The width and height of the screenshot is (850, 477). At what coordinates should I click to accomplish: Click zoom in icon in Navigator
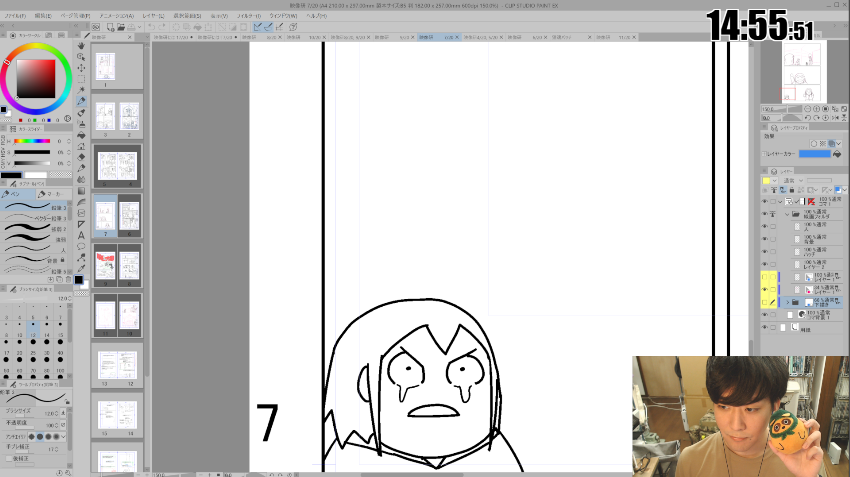click(816, 109)
